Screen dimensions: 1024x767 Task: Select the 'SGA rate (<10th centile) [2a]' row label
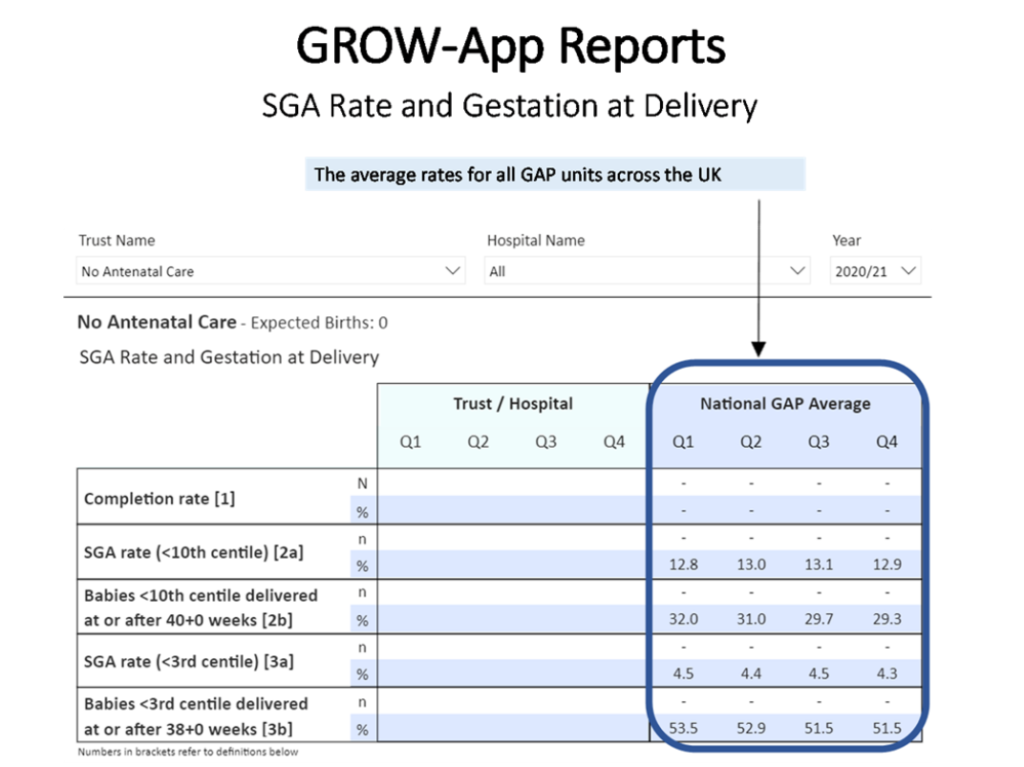pos(194,553)
